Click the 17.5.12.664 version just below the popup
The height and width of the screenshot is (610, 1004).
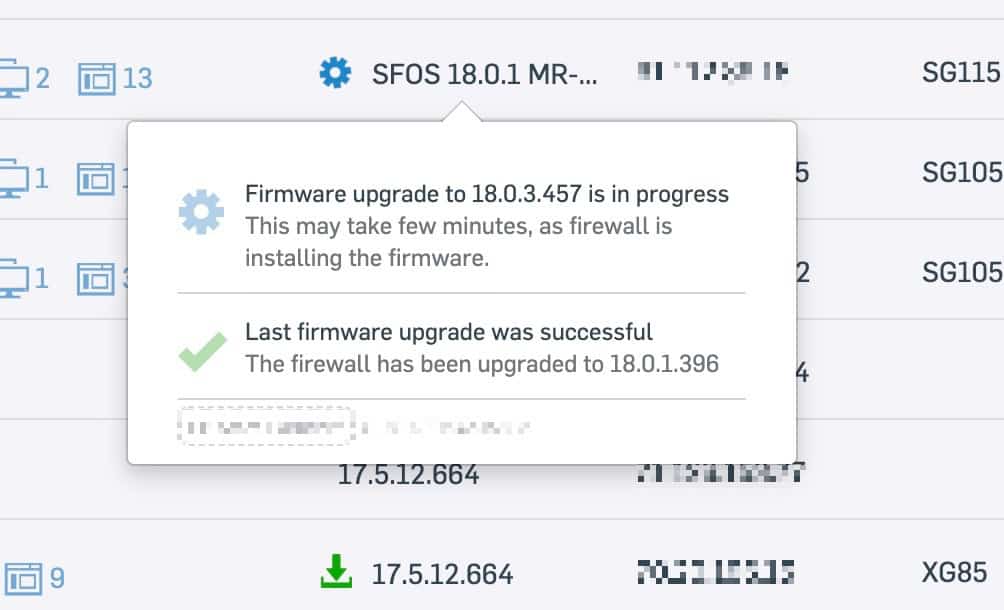coord(408,475)
